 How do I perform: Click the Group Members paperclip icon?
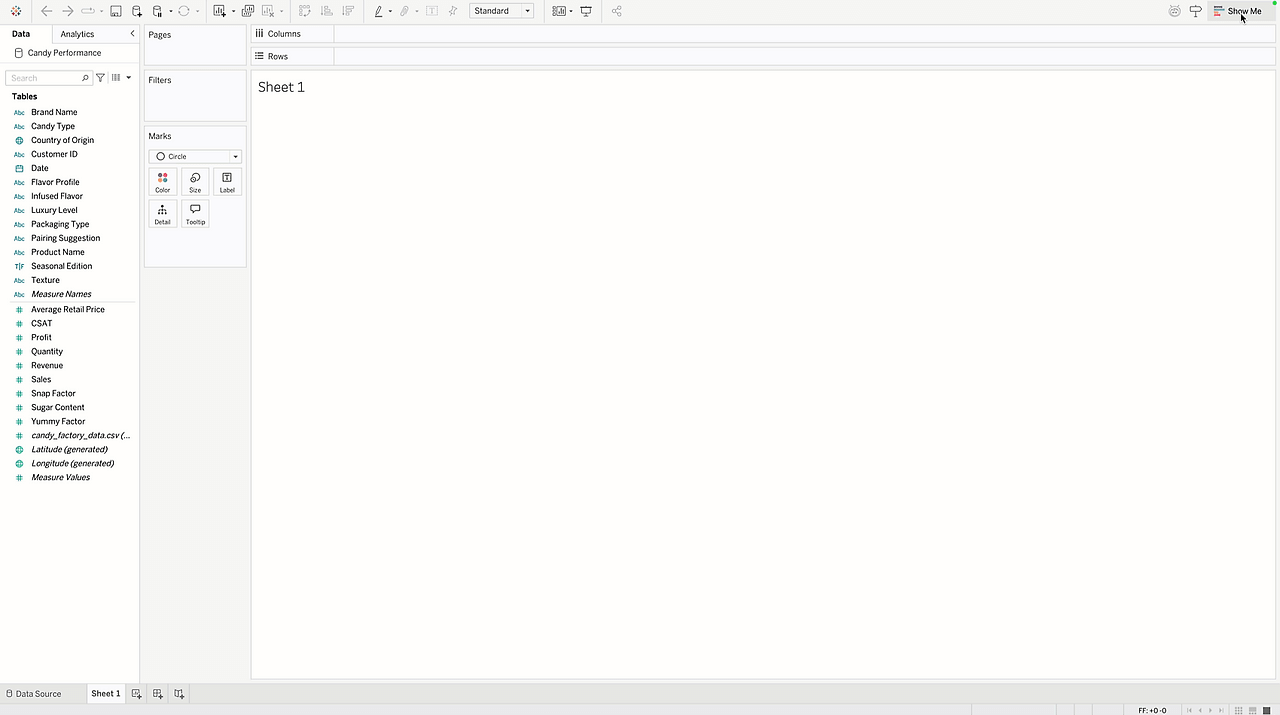pyautogui.click(x=404, y=11)
